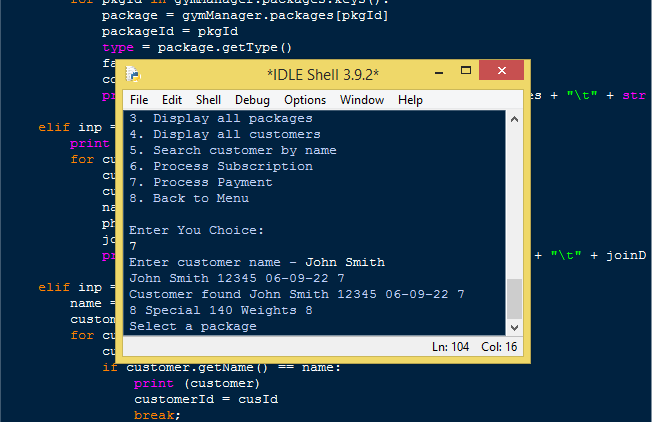Open the Window menu
Screen dimensions: 652x422
coord(361,100)
